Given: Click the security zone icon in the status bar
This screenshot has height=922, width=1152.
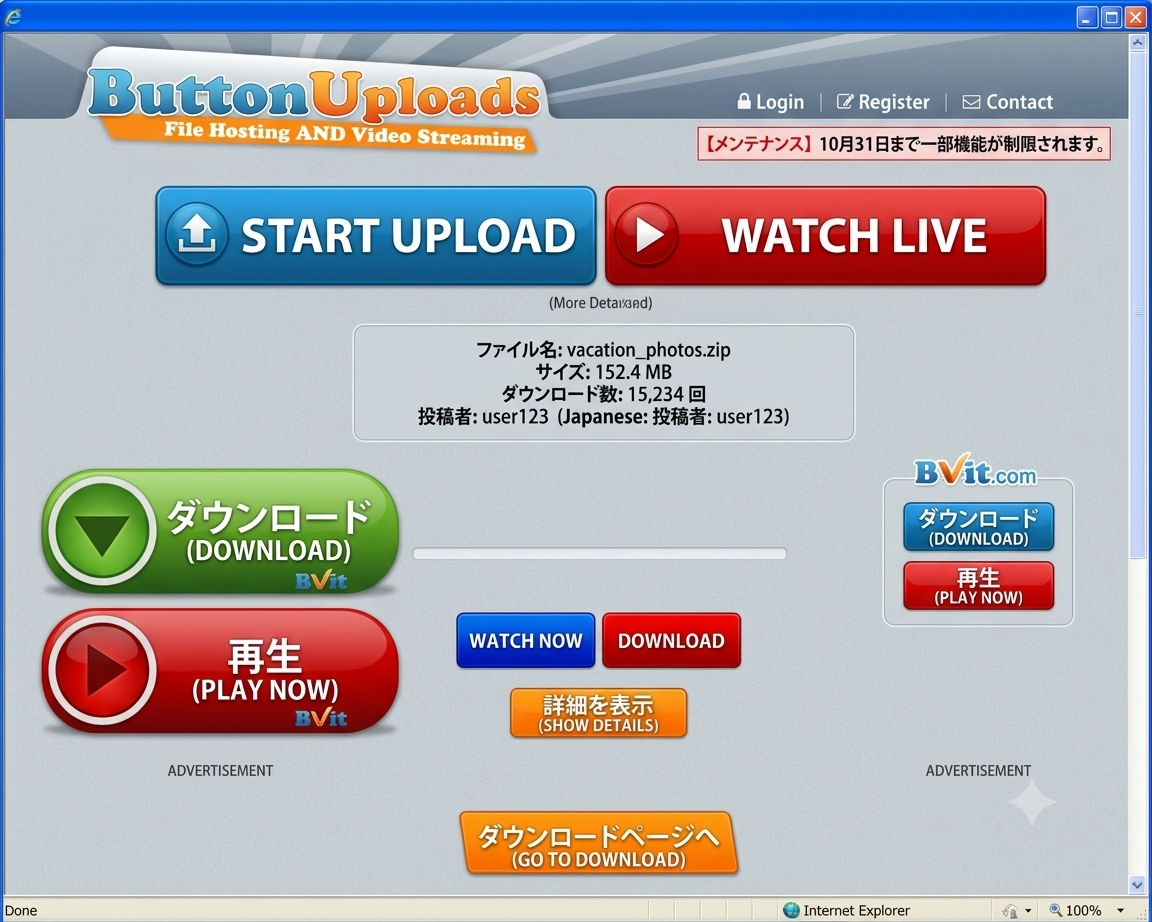Looking at the screenshot, I should coord(1010,911).
